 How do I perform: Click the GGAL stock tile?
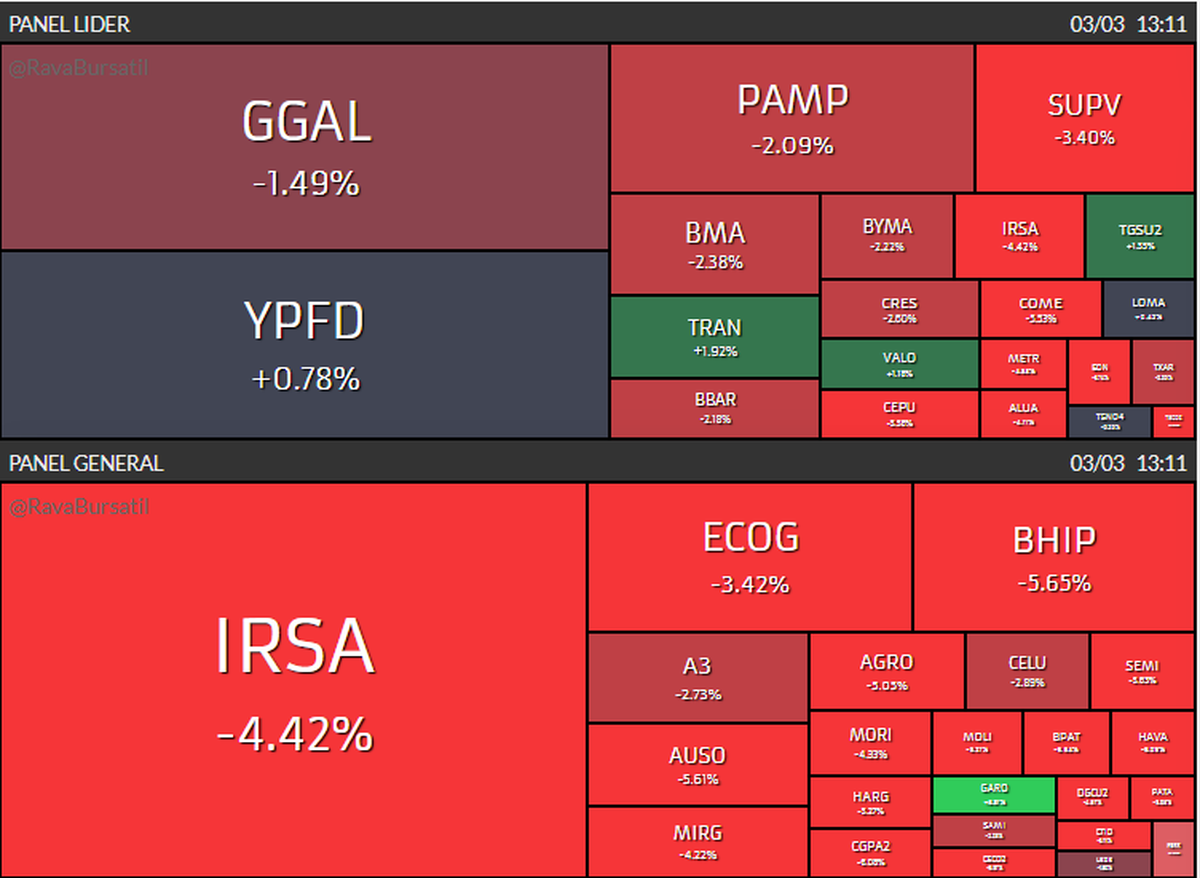pyautogui.click(x=305, y=147)
